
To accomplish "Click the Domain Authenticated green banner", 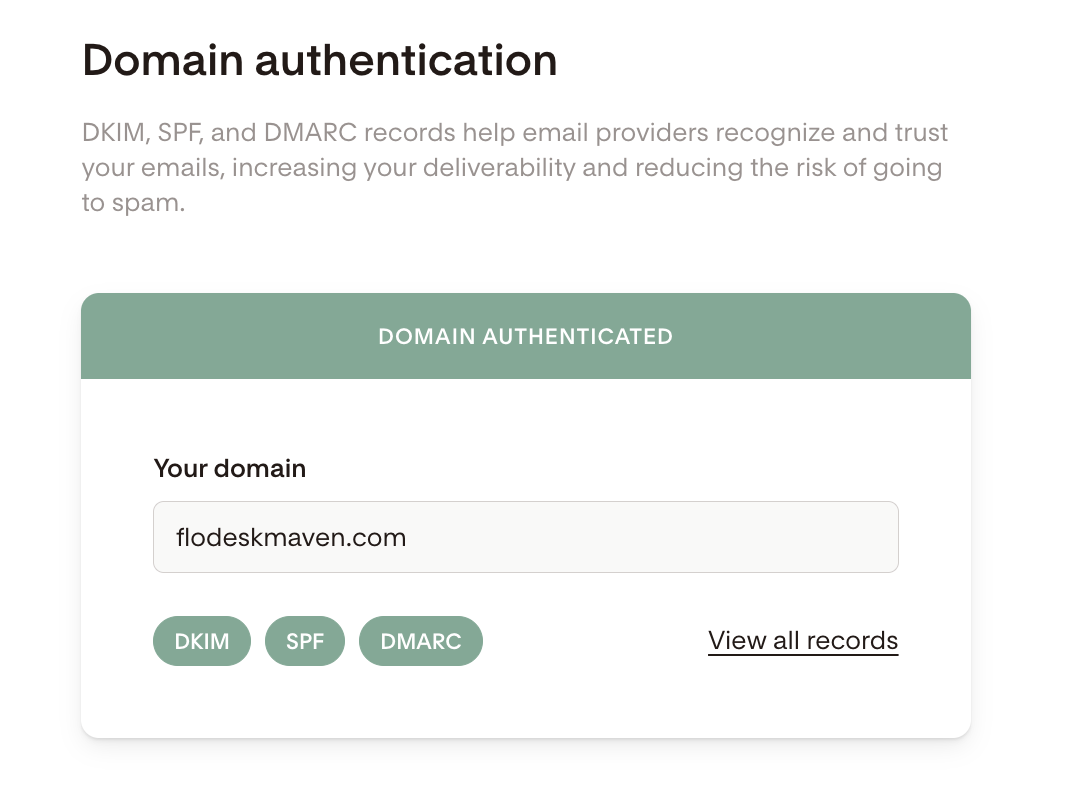I will 526,336.
